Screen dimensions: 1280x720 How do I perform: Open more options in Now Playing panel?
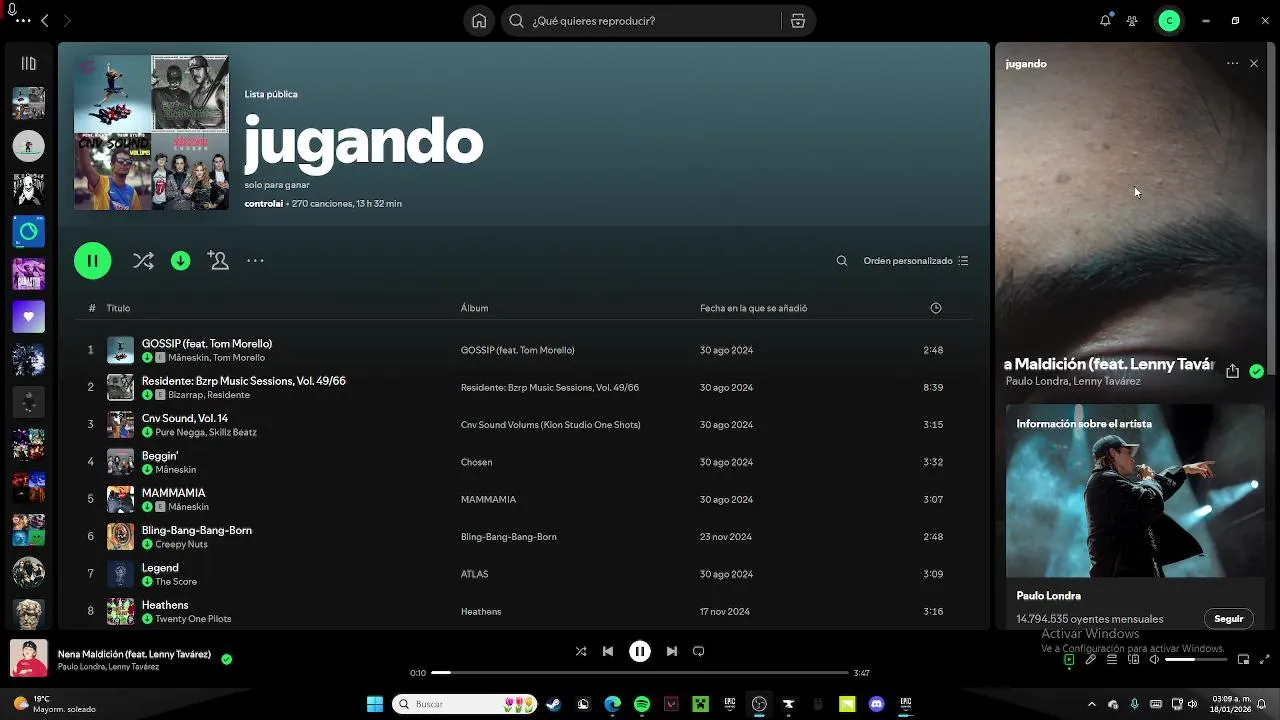coord(1232,63)
